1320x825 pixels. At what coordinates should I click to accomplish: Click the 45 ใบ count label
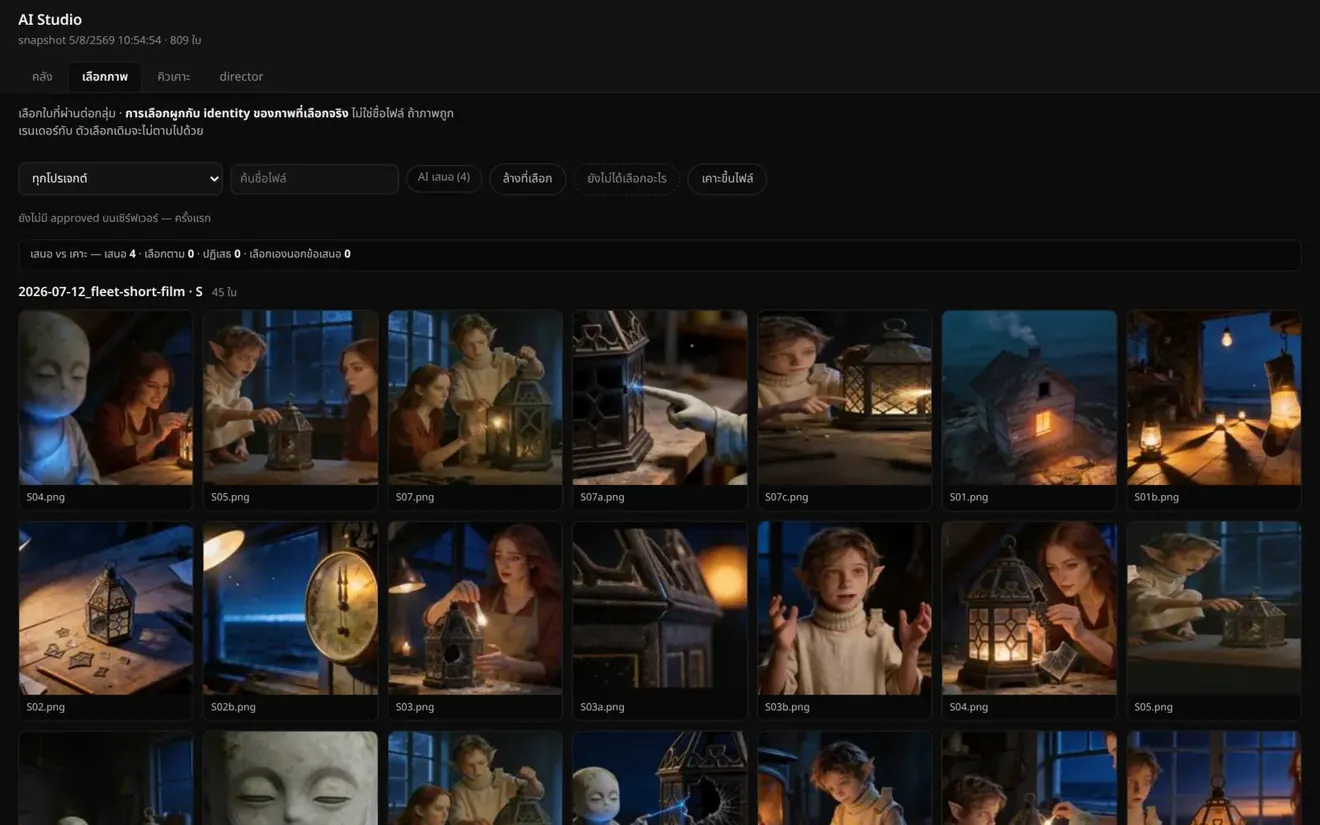(224, 292)
